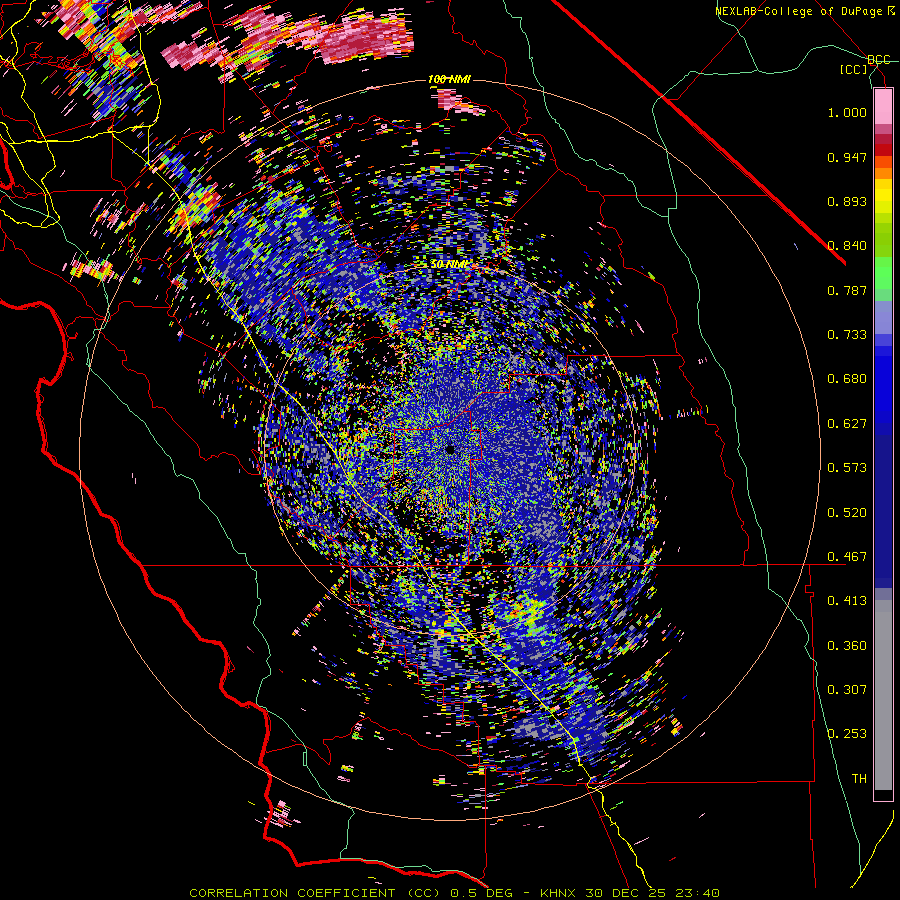The height and width of the screenshot is (900, 900).
Task: Click the 50 NMI range ring label
Action: click(x=449, y=265)
